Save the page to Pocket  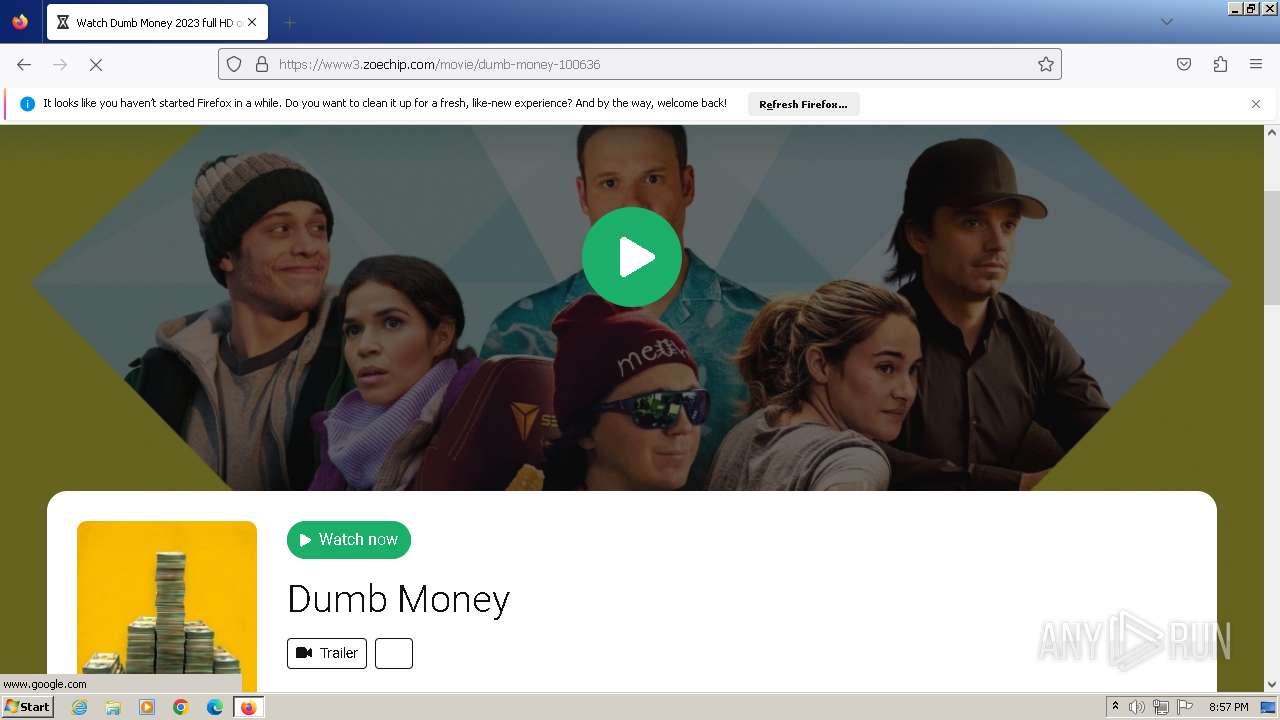point(1184,64)
